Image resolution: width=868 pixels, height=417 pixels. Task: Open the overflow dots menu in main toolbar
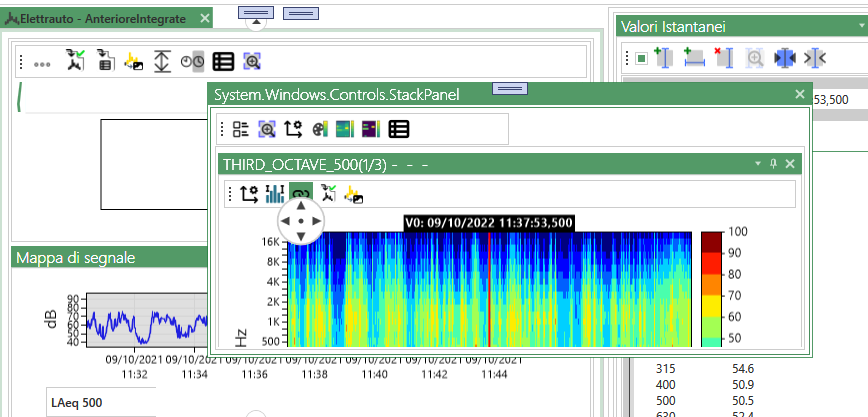[x=42, y=63]
